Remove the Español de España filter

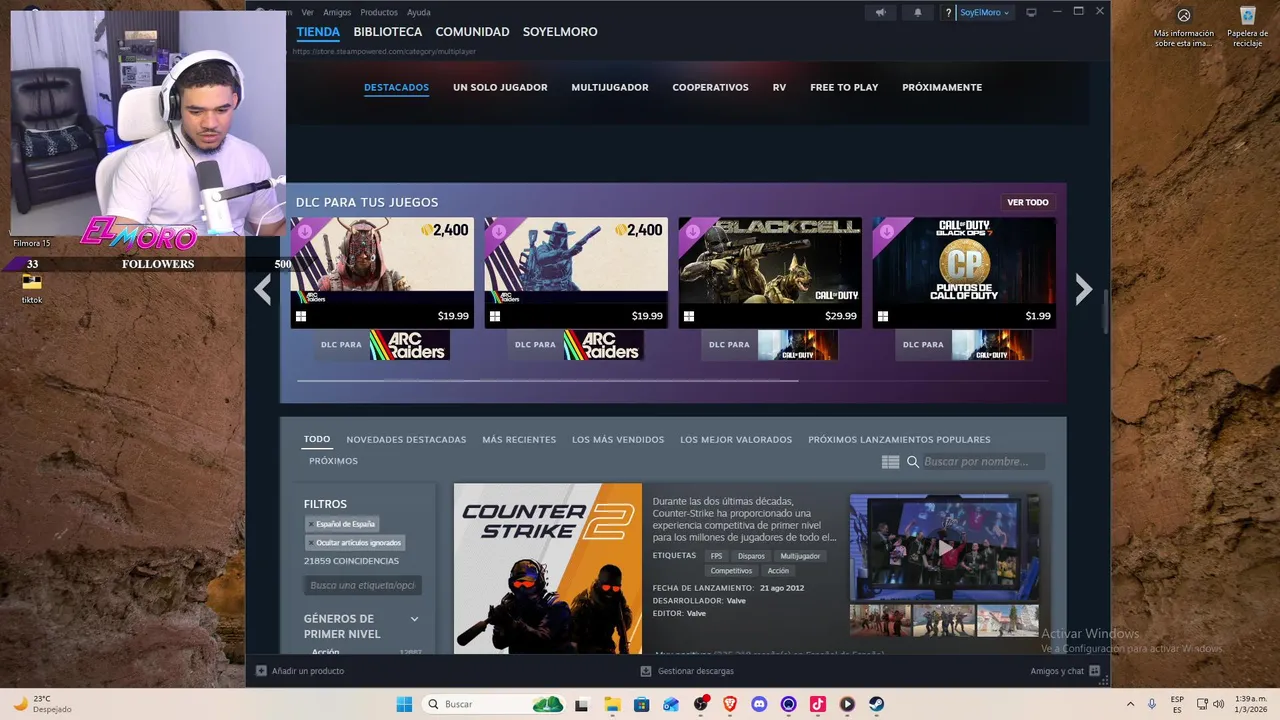342,524
